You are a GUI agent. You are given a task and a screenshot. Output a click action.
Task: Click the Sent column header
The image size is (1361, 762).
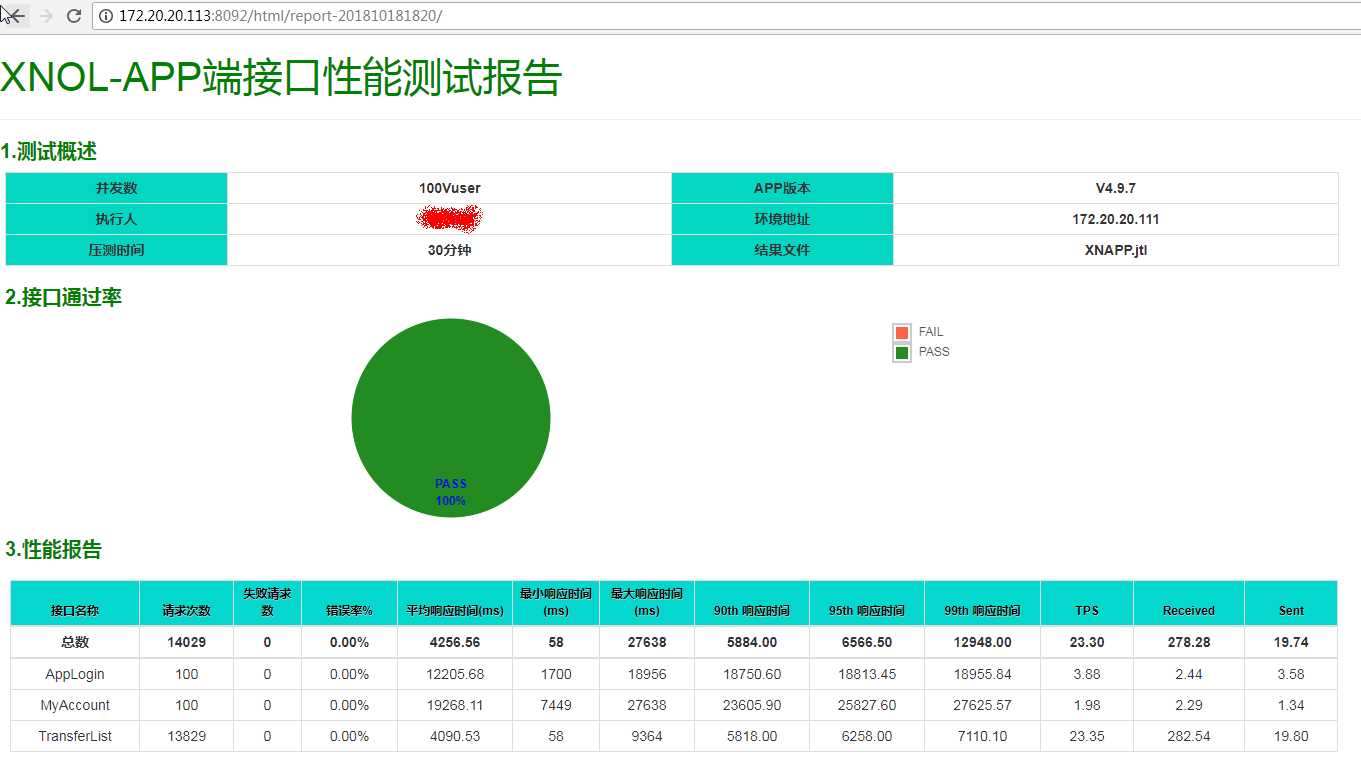[1291, 603]
